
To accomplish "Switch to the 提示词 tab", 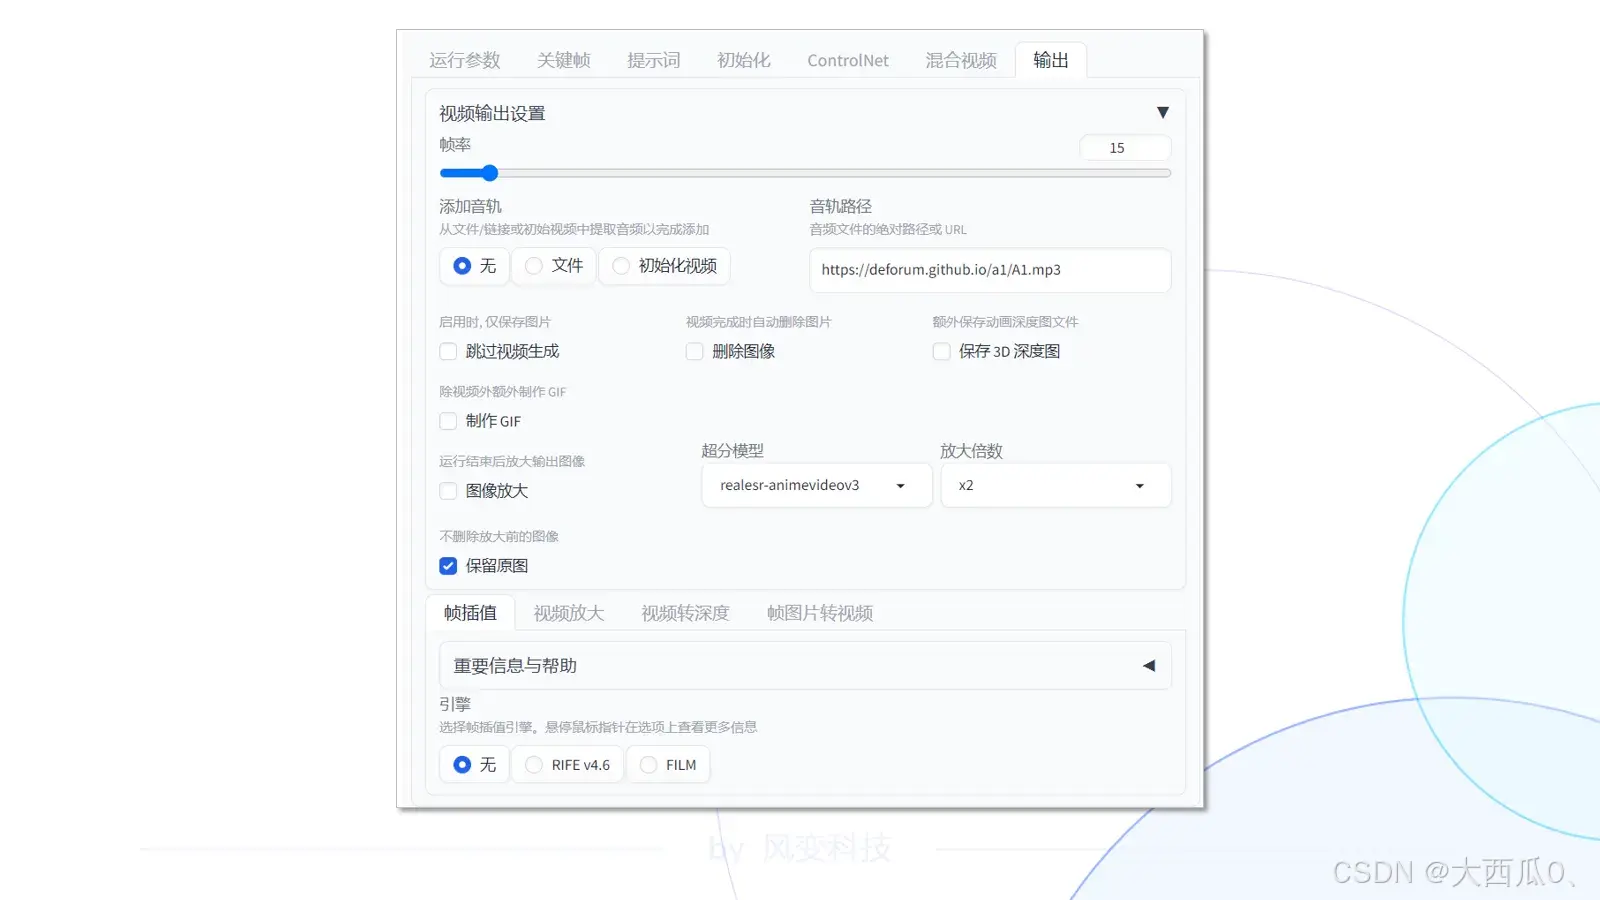I will 654,60.
